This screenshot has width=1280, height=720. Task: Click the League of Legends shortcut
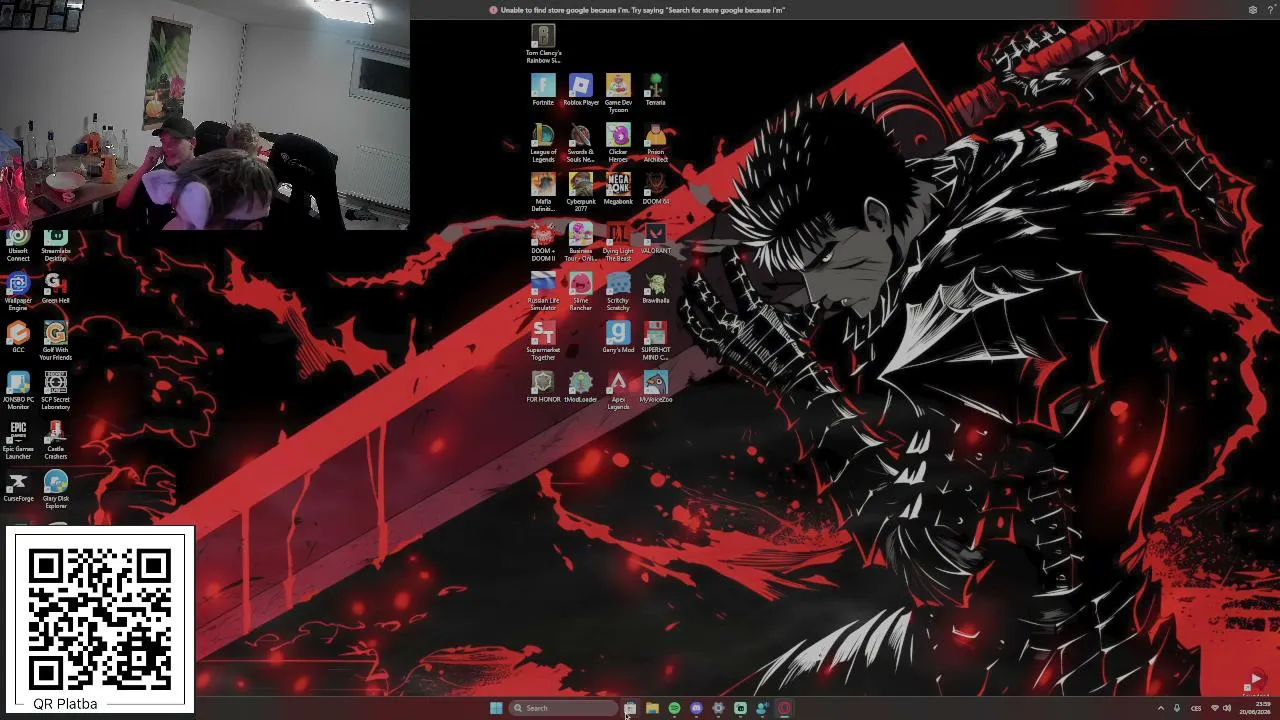point(543,143)
